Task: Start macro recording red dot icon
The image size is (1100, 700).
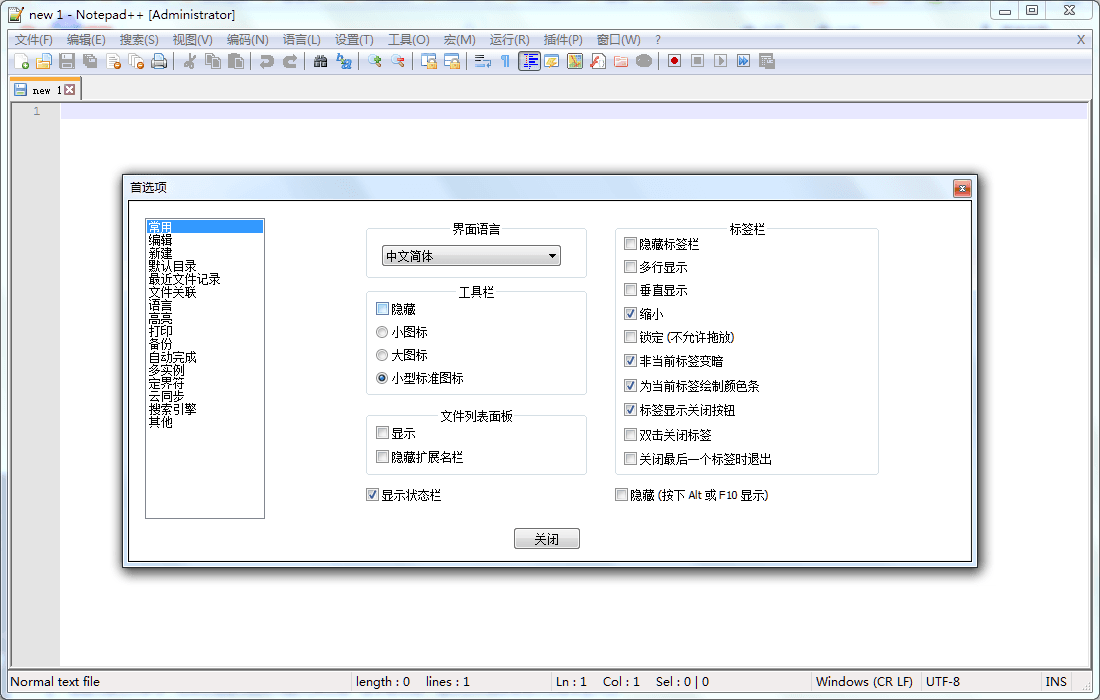Action: click(x=674, y=62)
